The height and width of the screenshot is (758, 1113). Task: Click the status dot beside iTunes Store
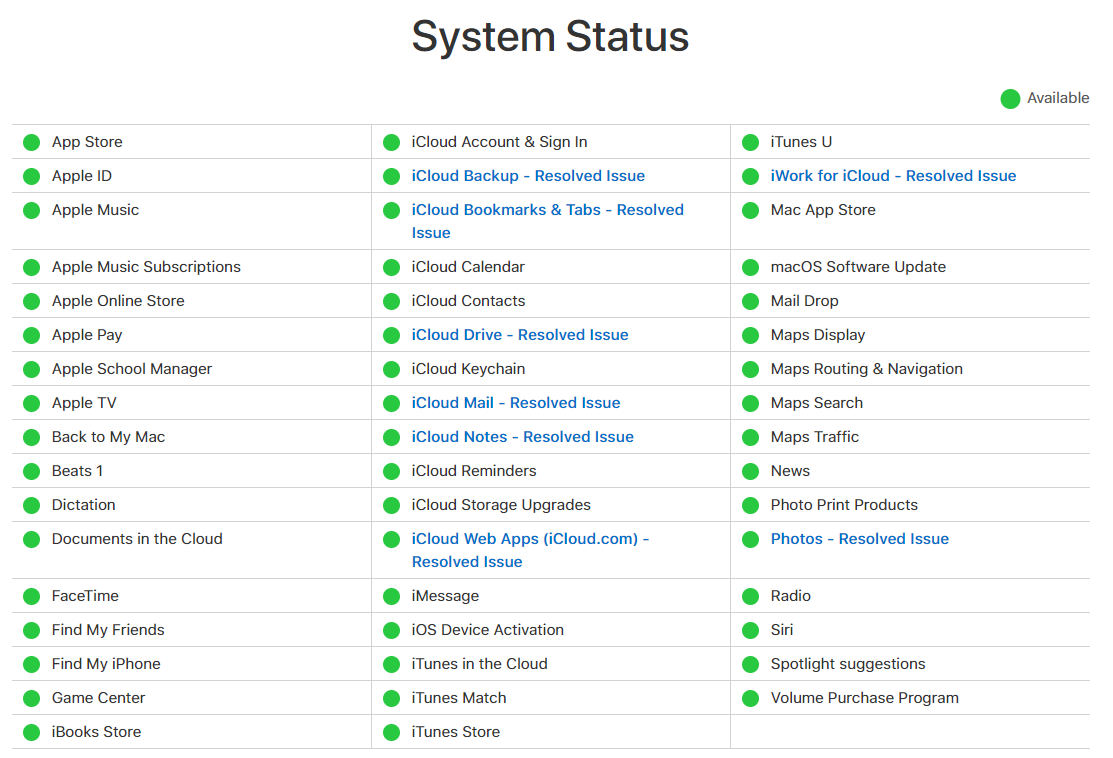(391, 733)
